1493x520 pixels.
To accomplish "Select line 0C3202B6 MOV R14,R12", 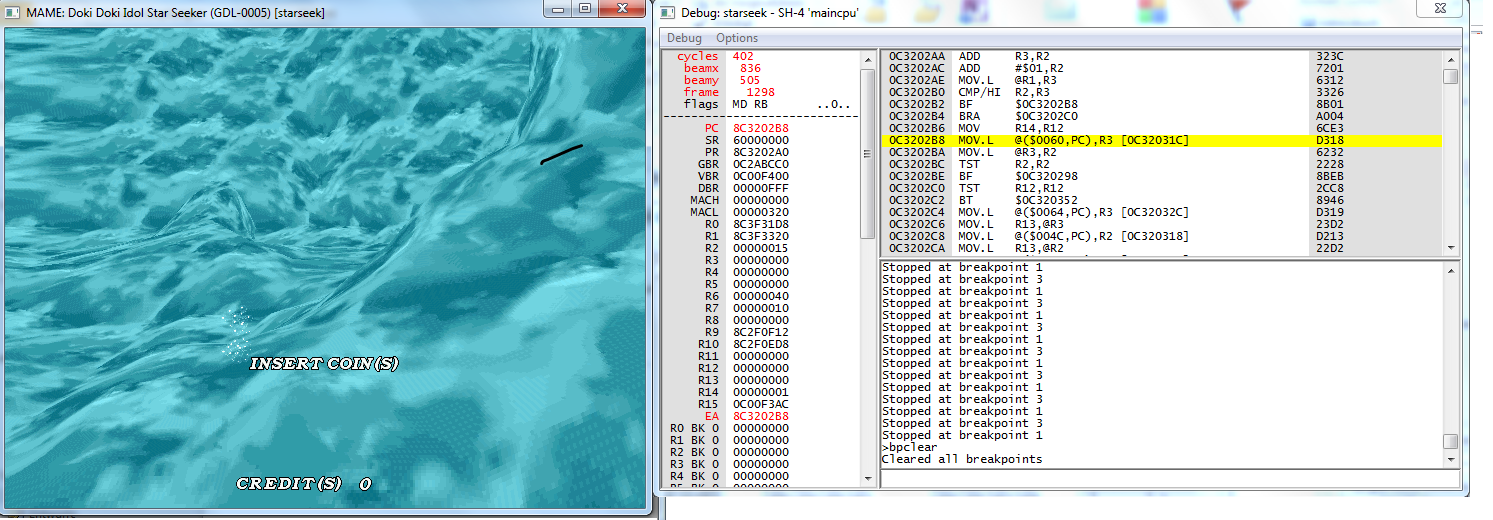I will 1160,129.
